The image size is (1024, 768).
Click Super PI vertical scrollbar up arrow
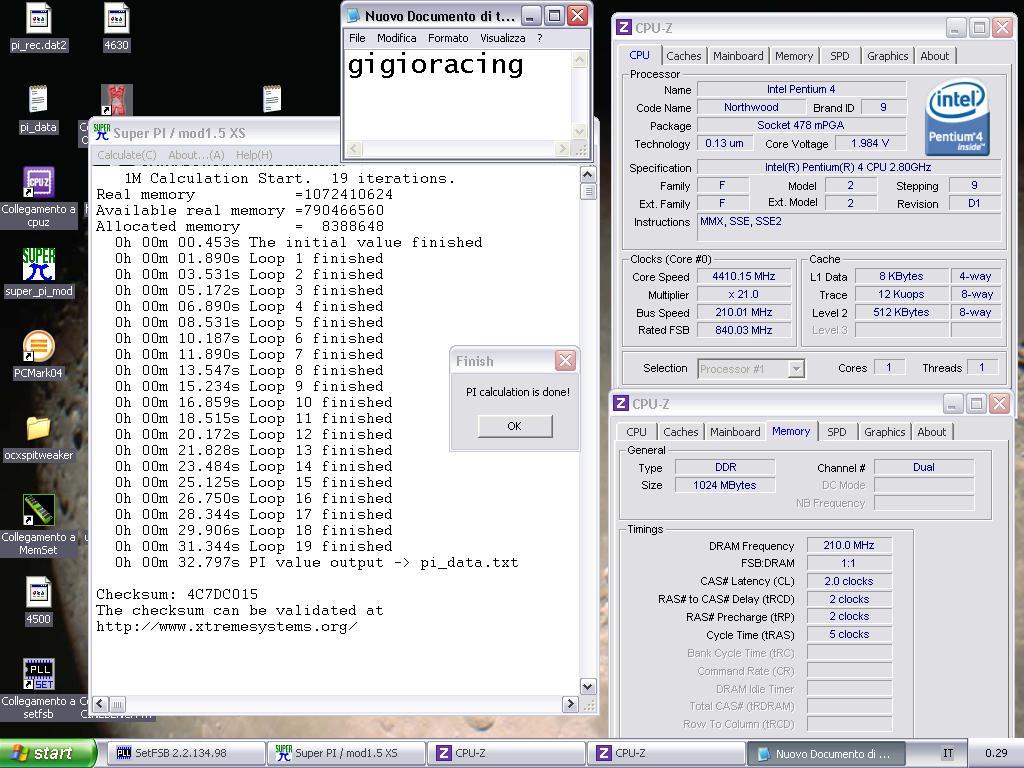(587, 175)
